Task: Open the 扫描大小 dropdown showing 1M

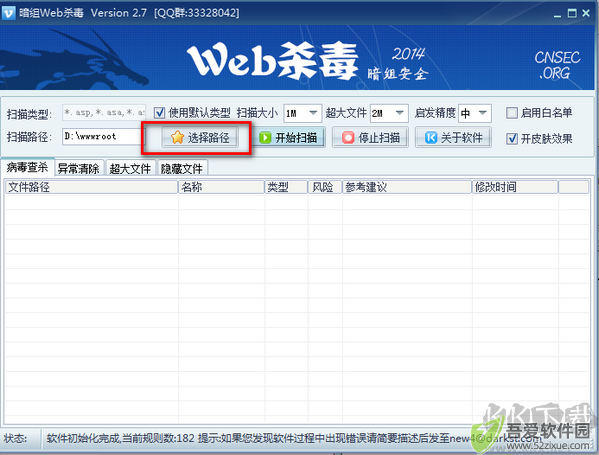Action: 303,113
